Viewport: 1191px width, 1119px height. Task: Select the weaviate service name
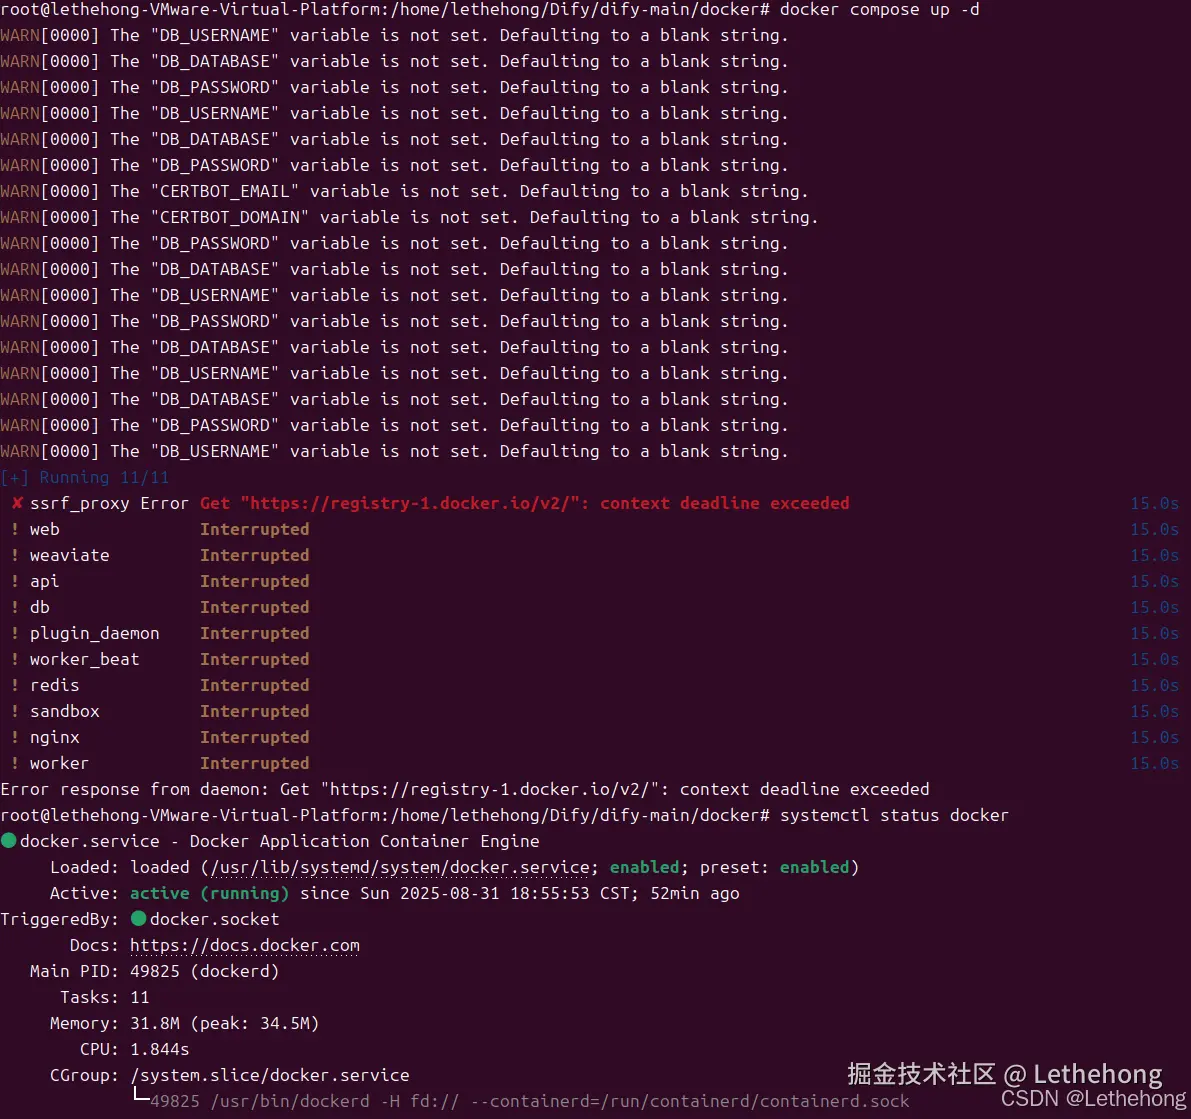[x=70, y=555]
